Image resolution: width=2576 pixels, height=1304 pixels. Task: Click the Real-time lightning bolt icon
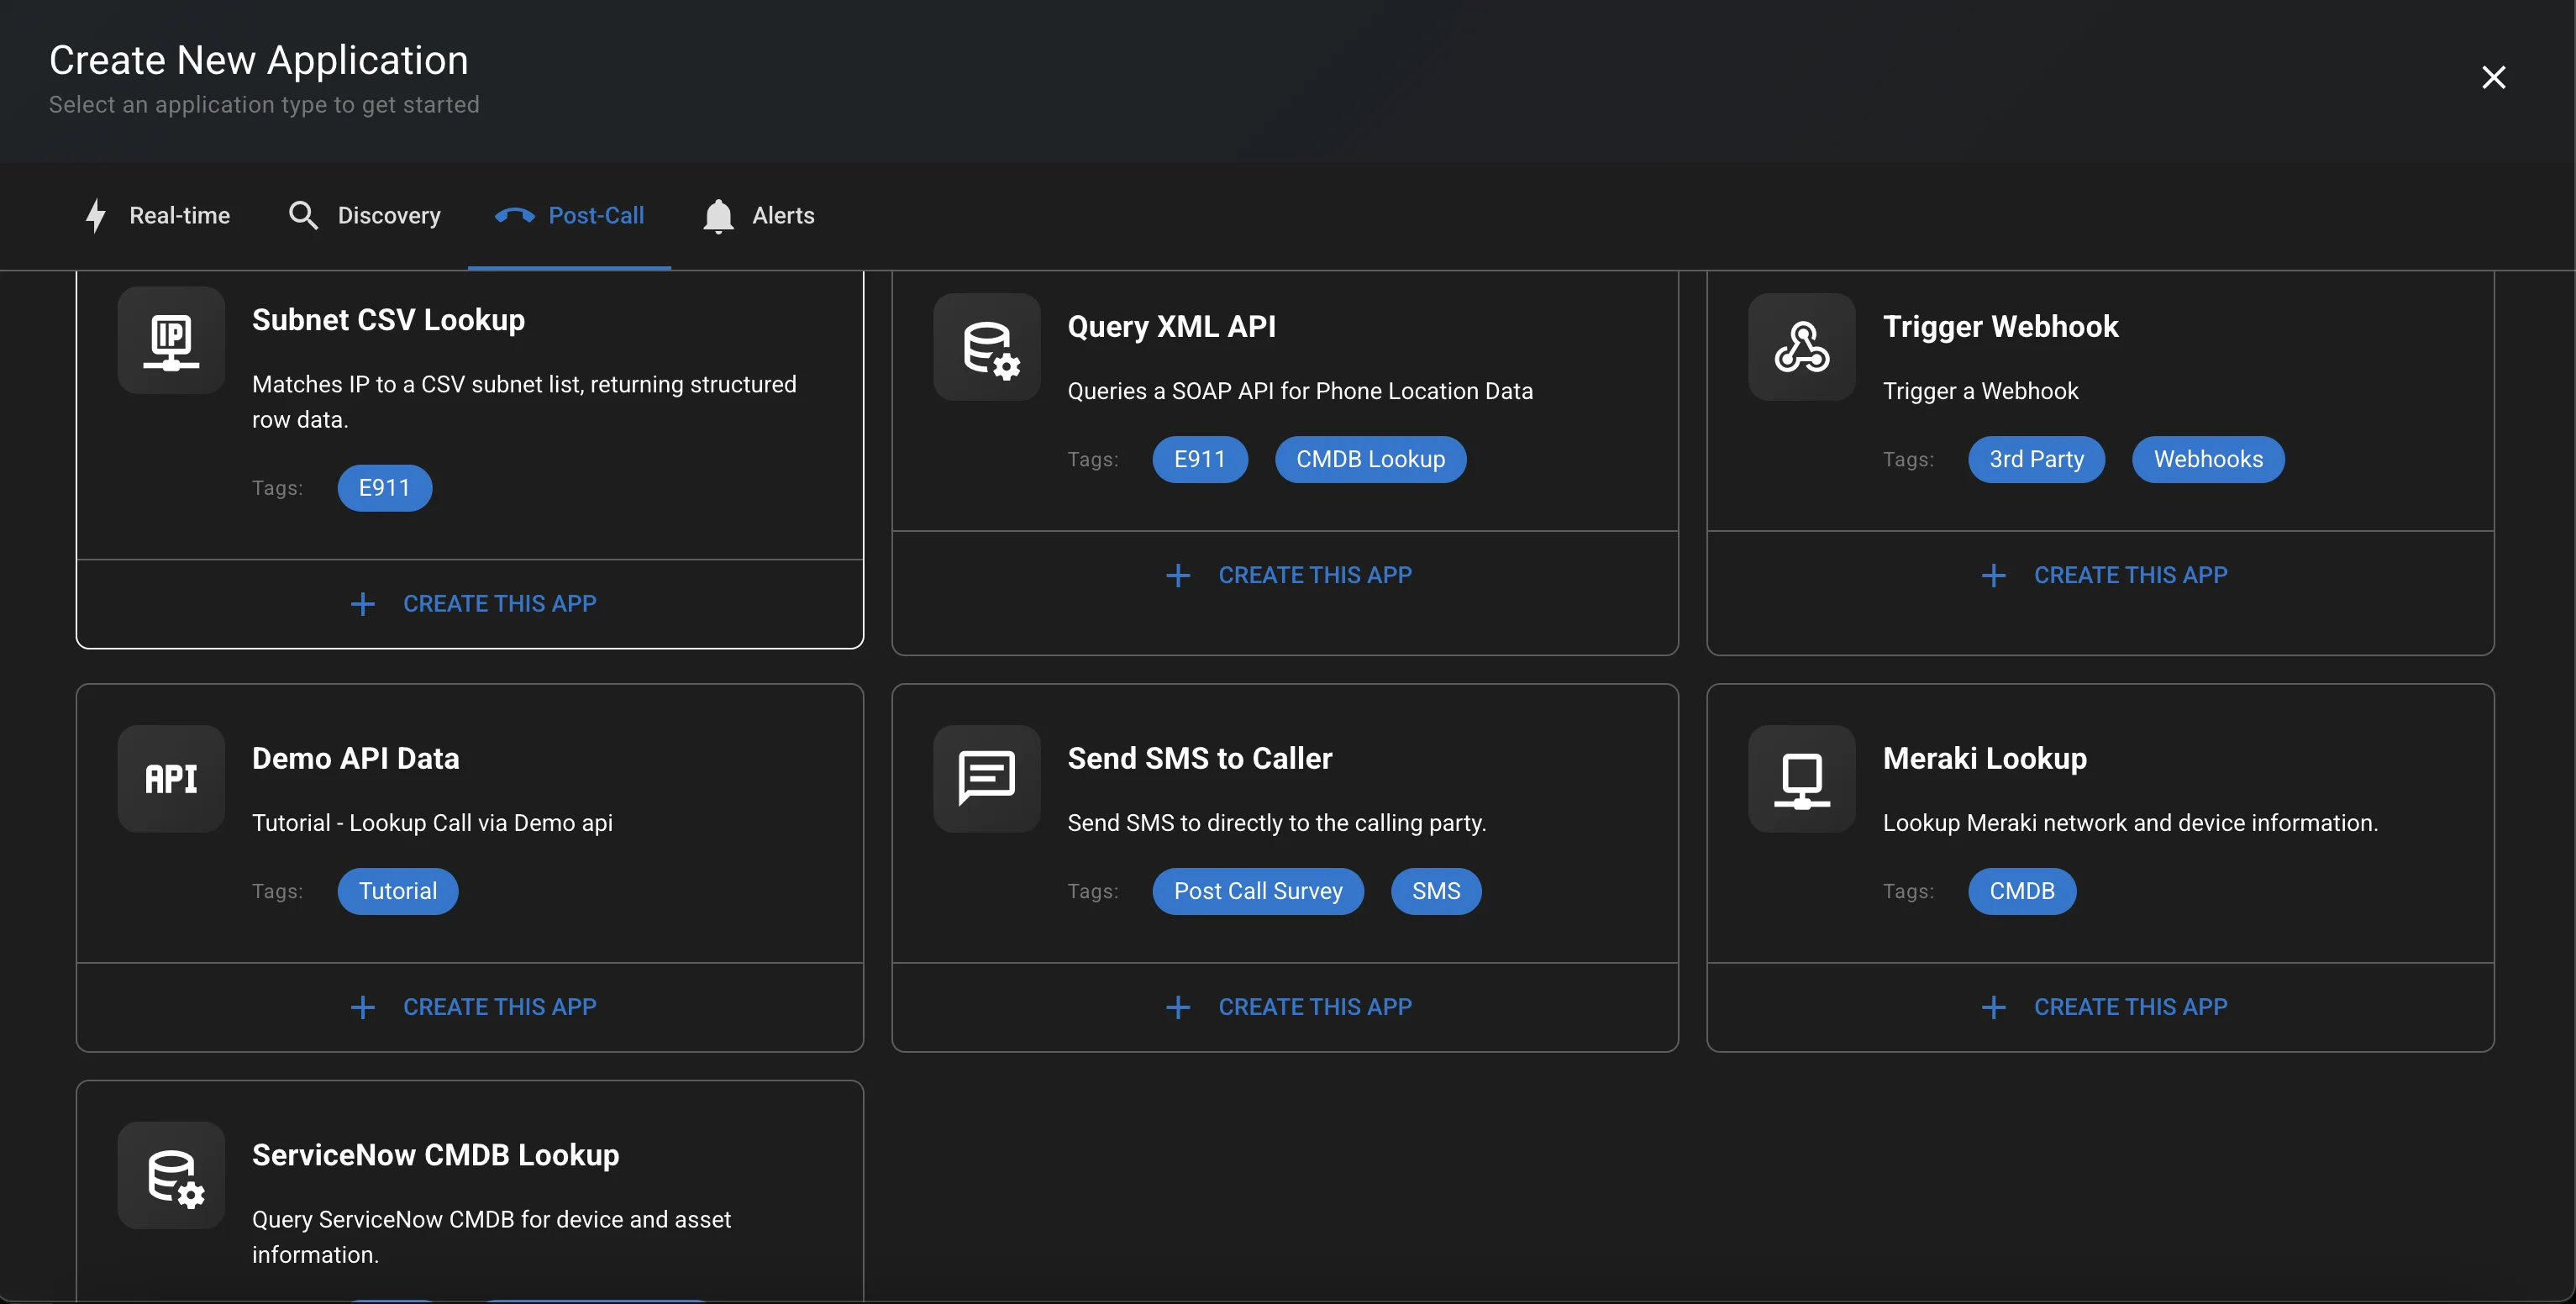96,215
